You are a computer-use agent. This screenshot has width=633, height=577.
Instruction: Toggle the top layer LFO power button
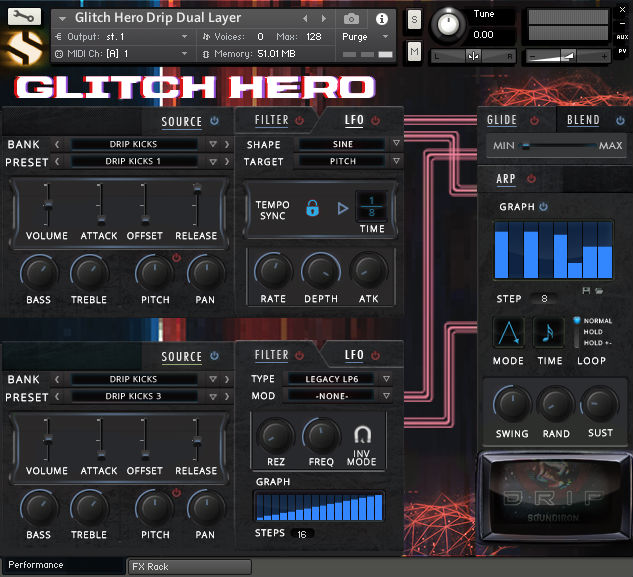(375, 121)
